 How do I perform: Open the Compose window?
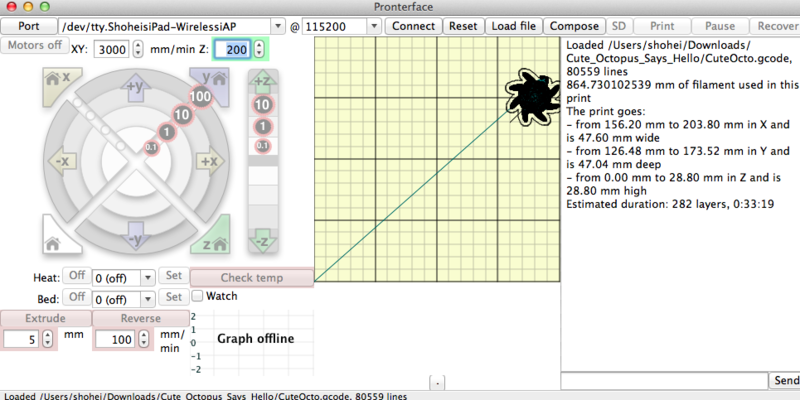click(574, 26)
